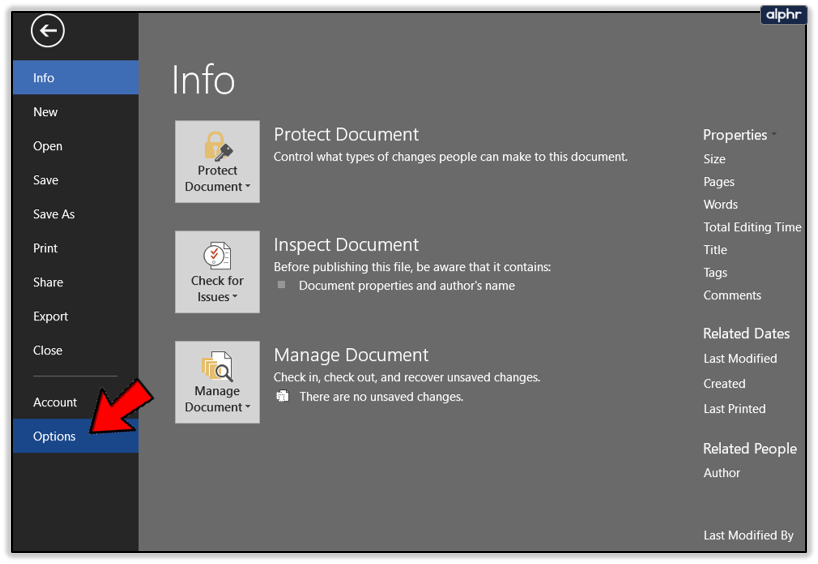This screenshot has height=564, width=818.
Task: Click the Words property label
Action: point(720,205)
